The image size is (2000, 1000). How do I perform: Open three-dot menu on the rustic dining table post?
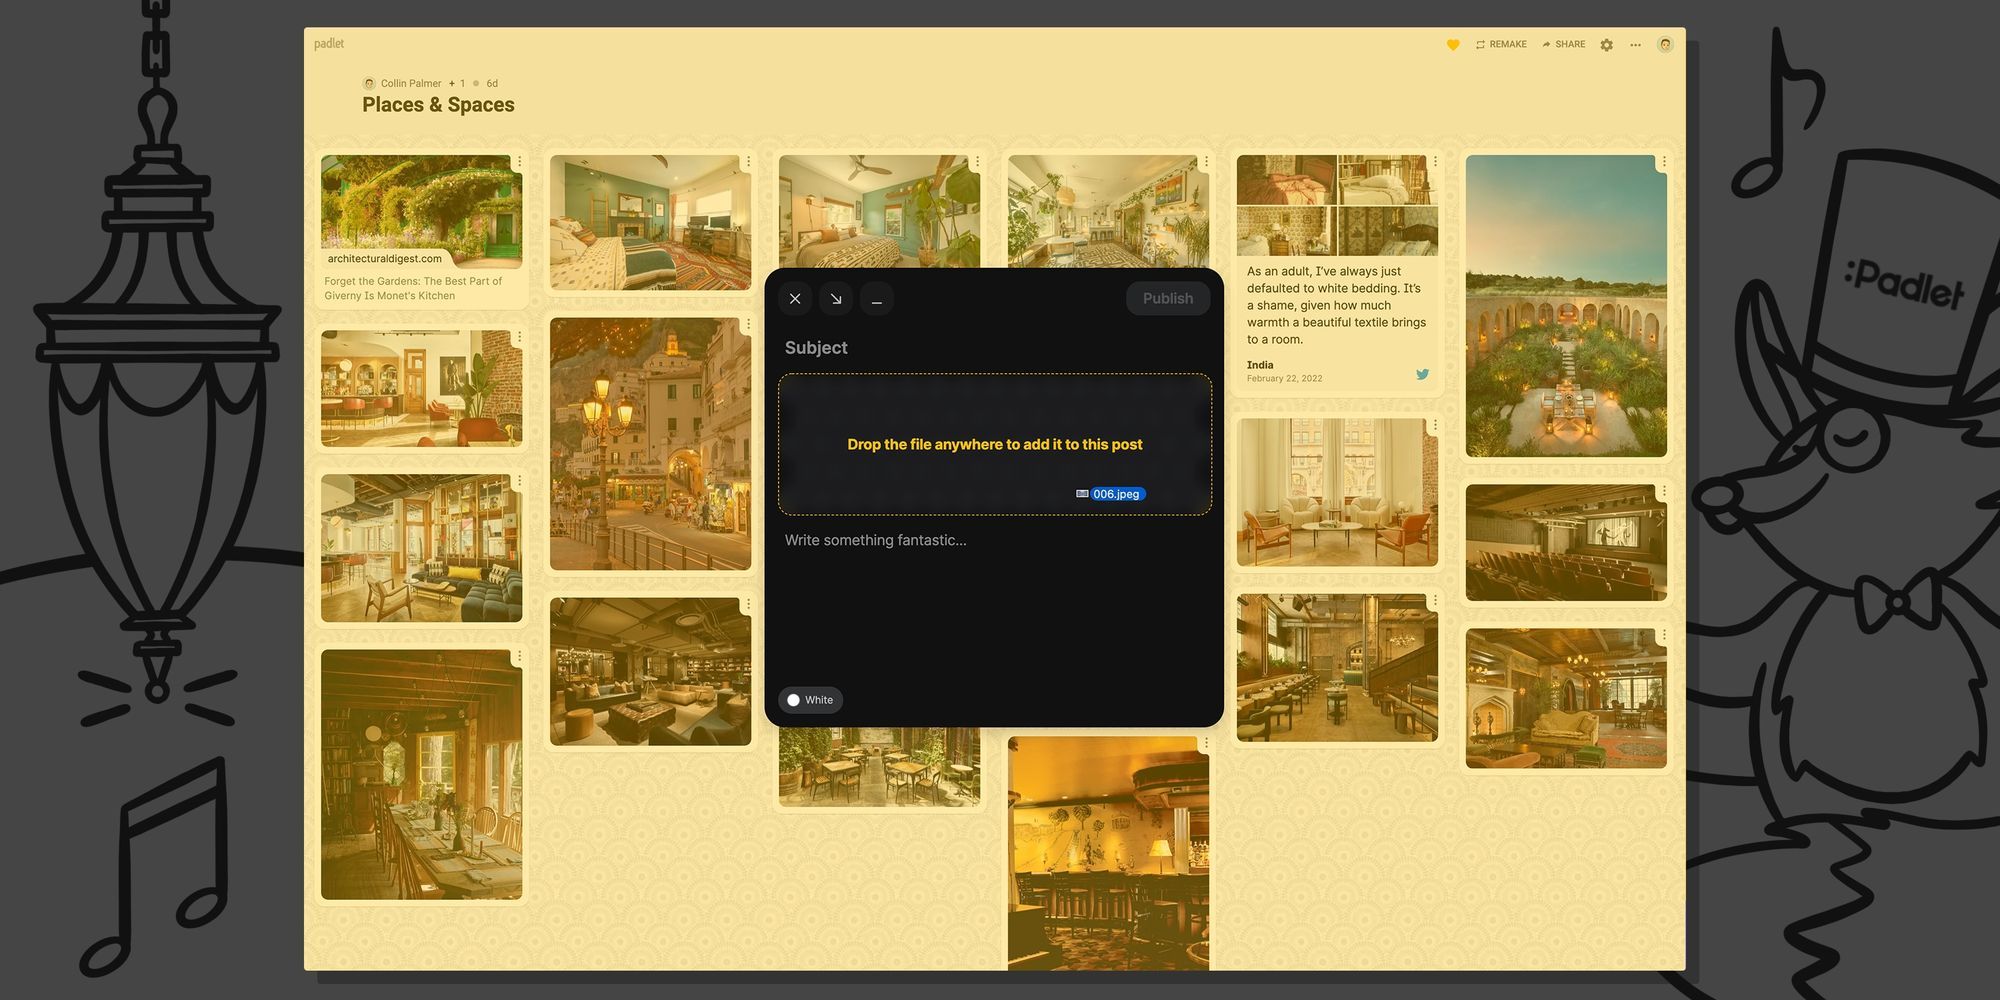point(519,657)
